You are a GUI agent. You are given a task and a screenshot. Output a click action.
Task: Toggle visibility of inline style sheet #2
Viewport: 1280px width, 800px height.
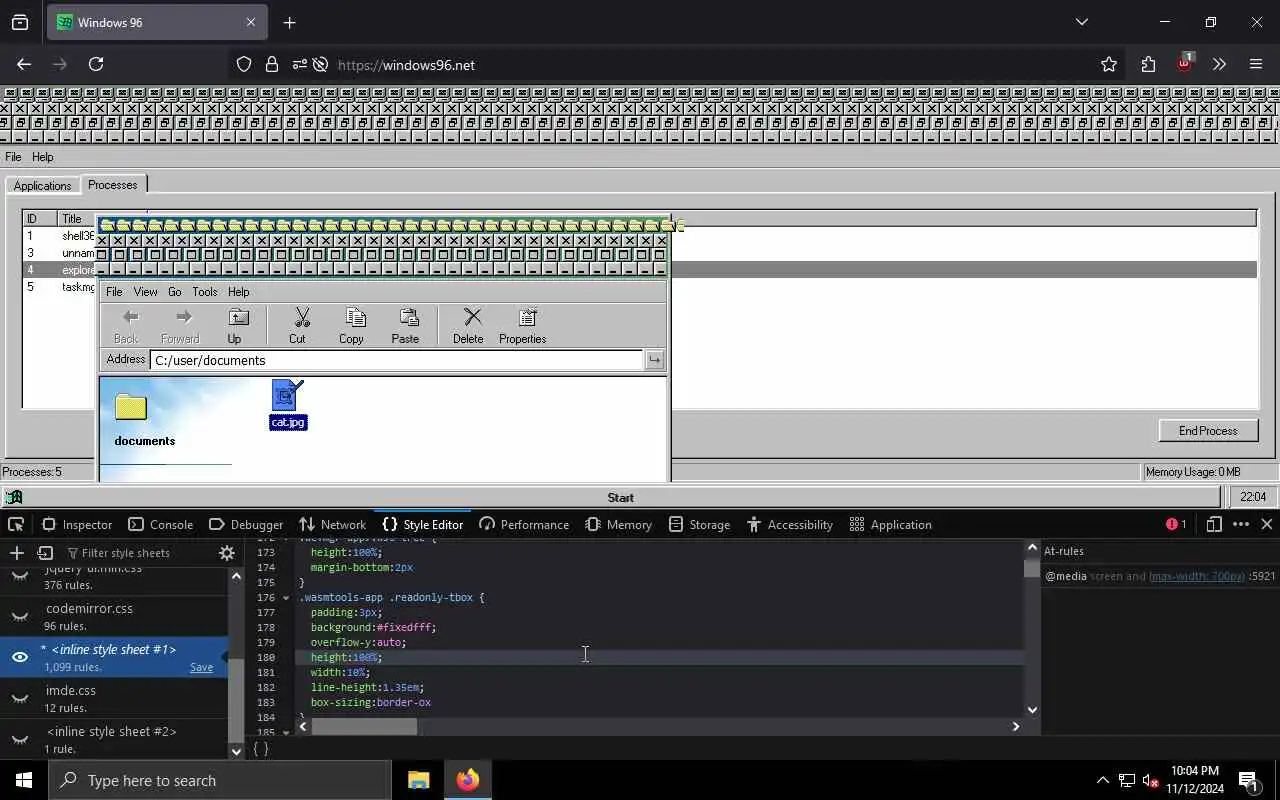19,739
